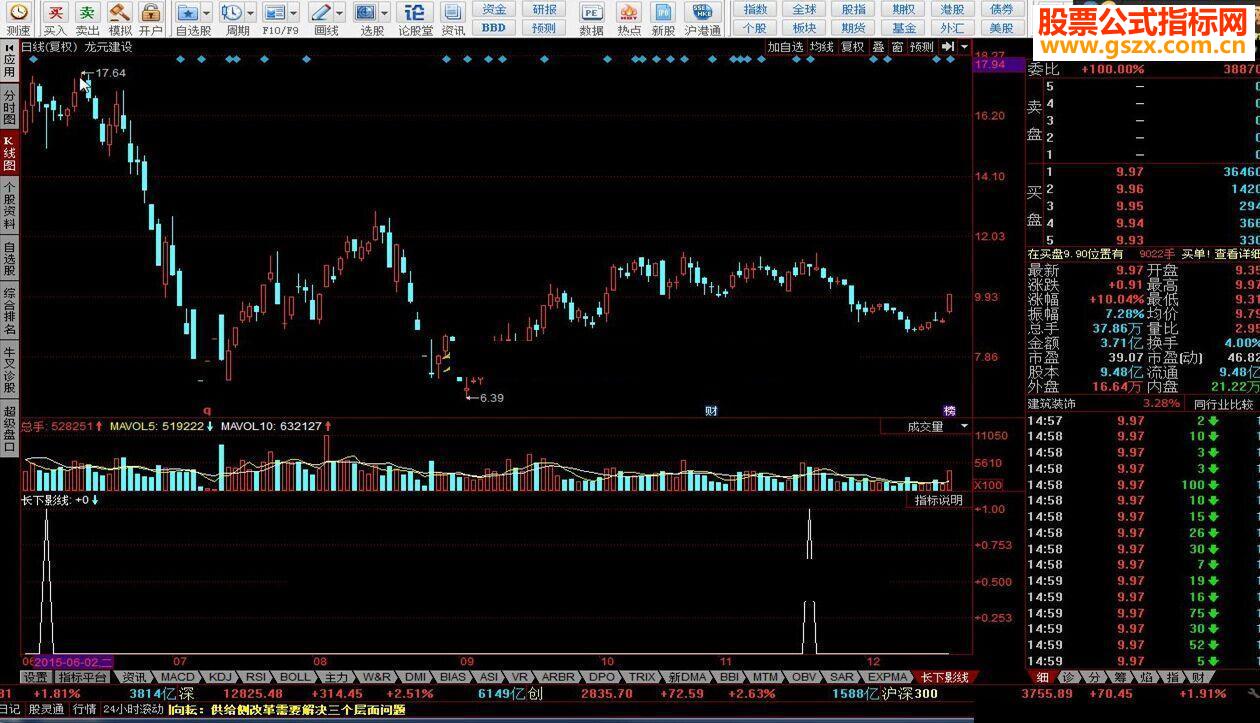
Task: Launch 模拟 simulated trading gavel icon
Action: (x=120, y=13)
